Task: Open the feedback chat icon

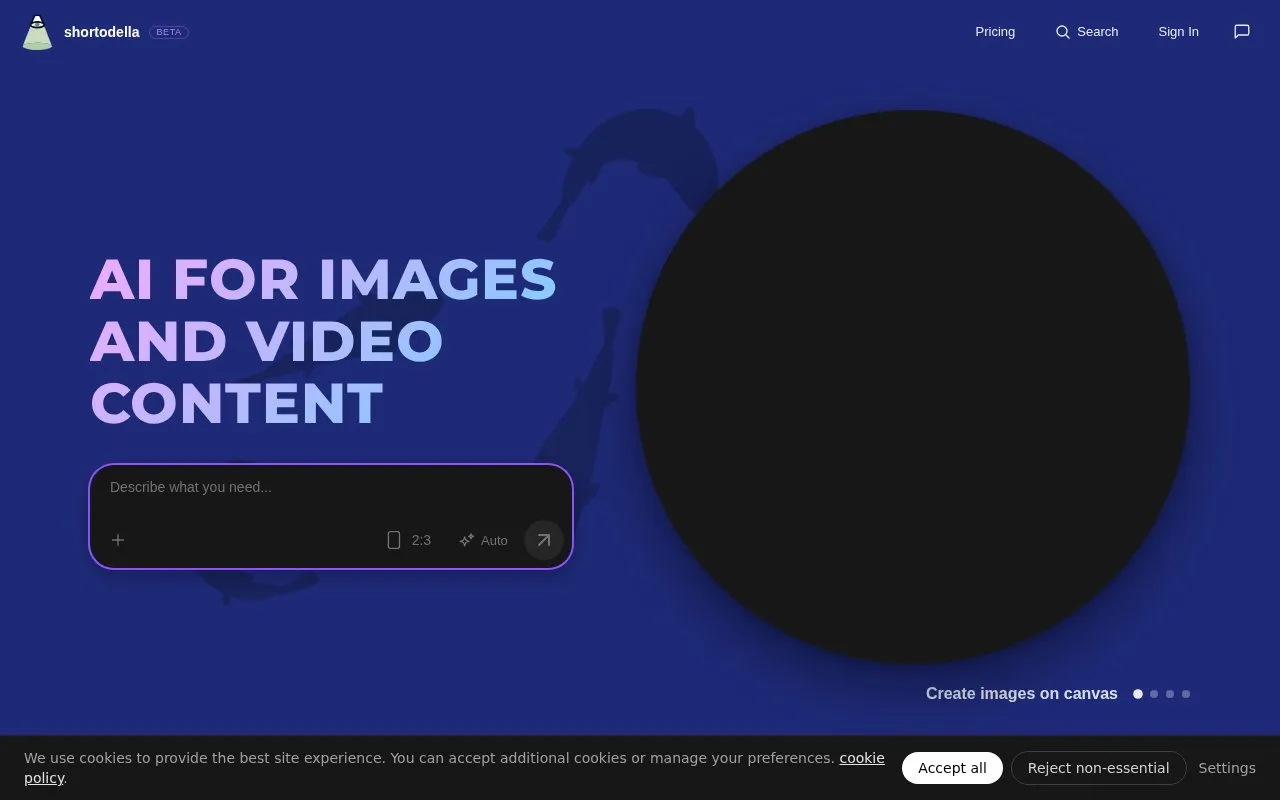Action: pyautogui.click(x=1242, y=32)
